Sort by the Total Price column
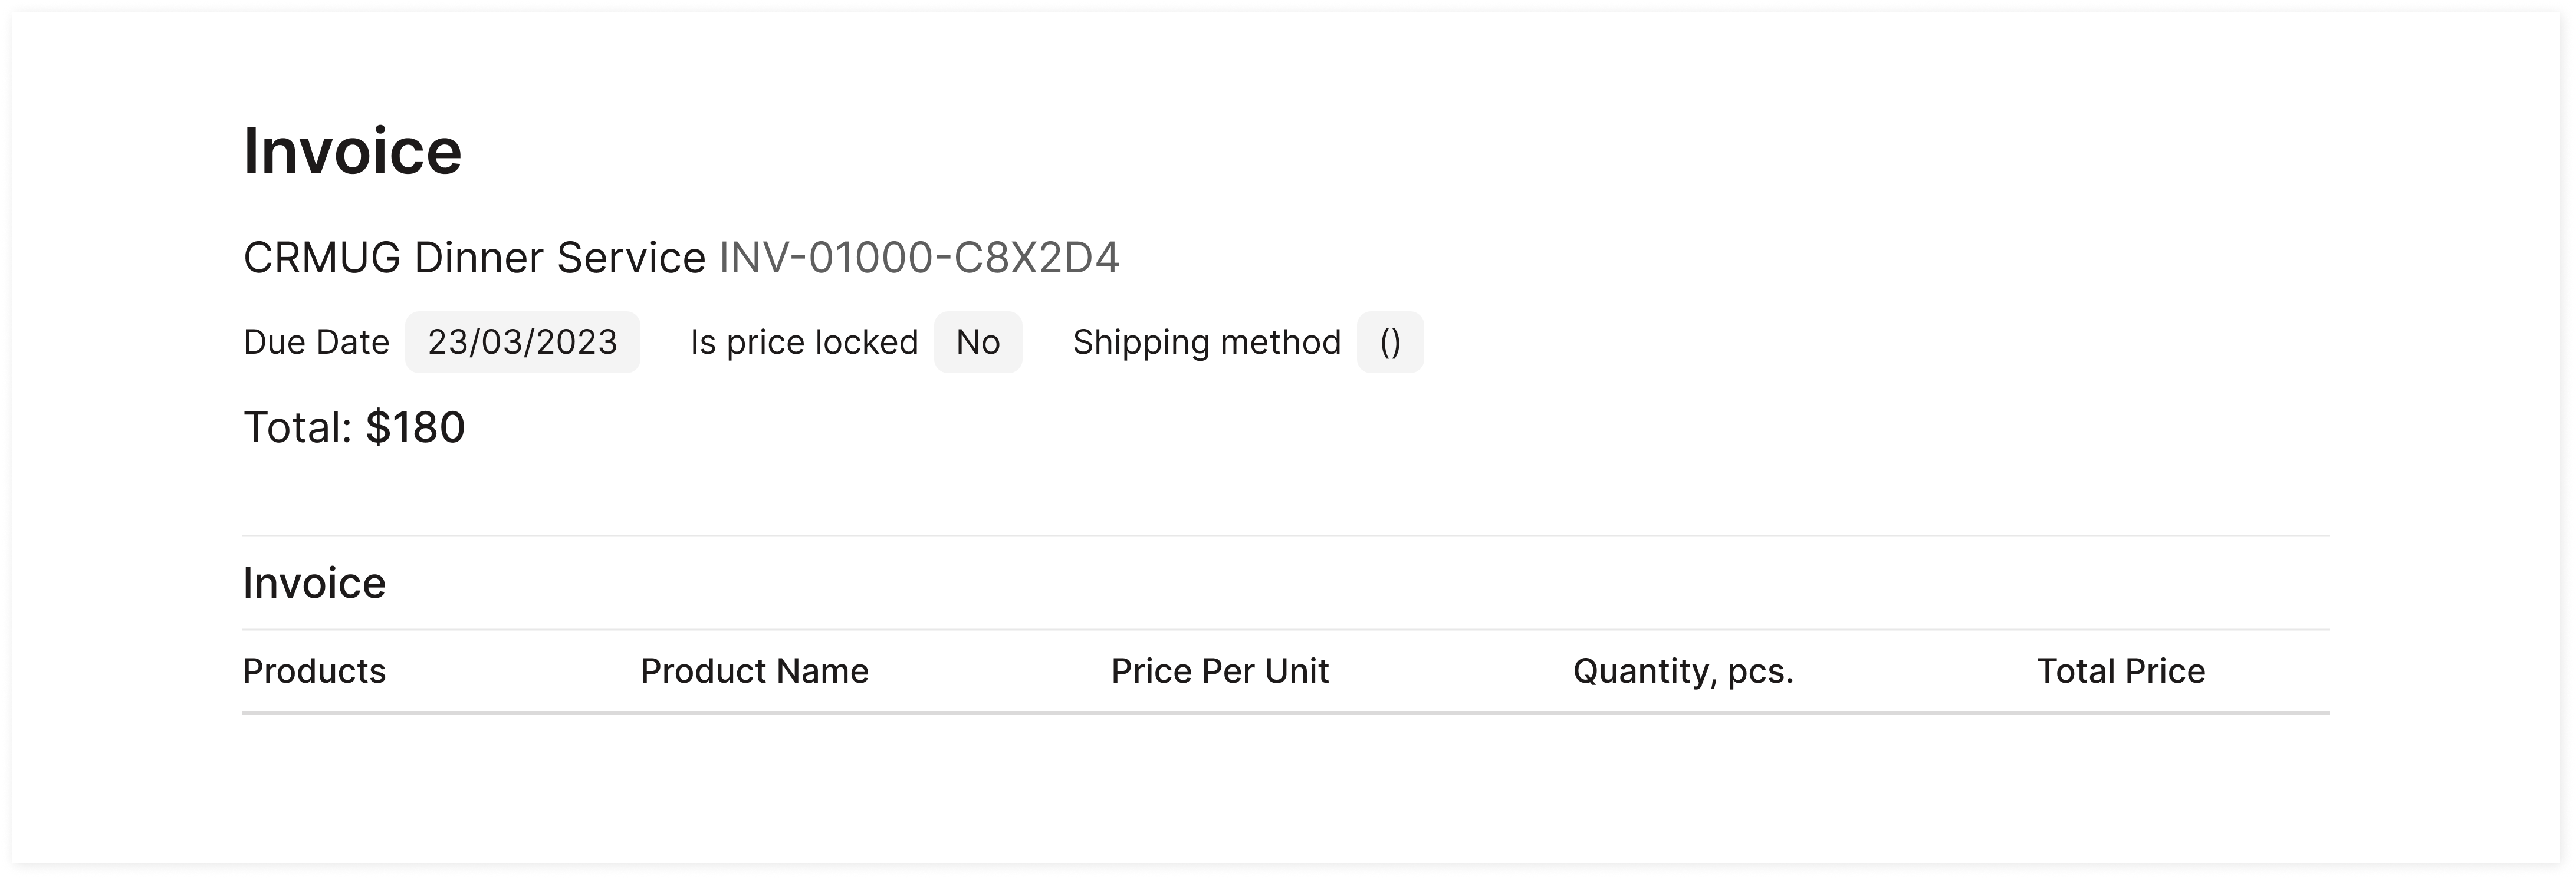 coord(2120,671)
